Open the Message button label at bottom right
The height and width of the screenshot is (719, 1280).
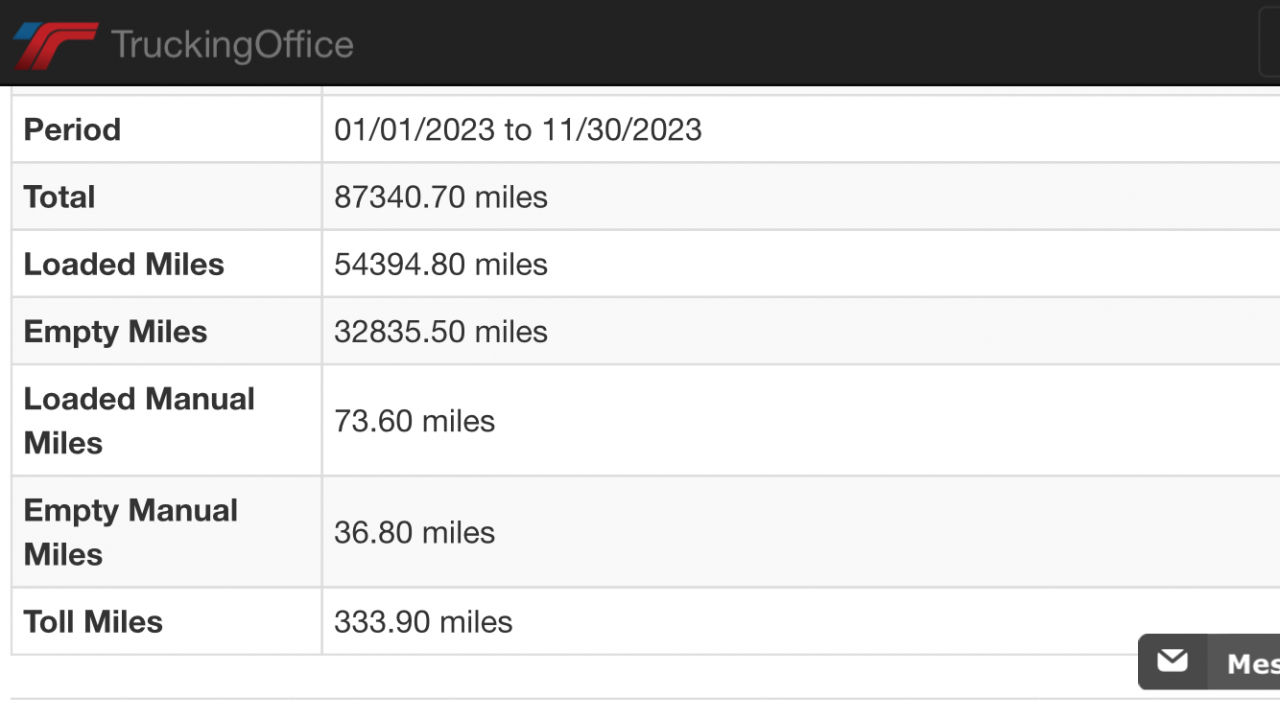pos(1252,663)
